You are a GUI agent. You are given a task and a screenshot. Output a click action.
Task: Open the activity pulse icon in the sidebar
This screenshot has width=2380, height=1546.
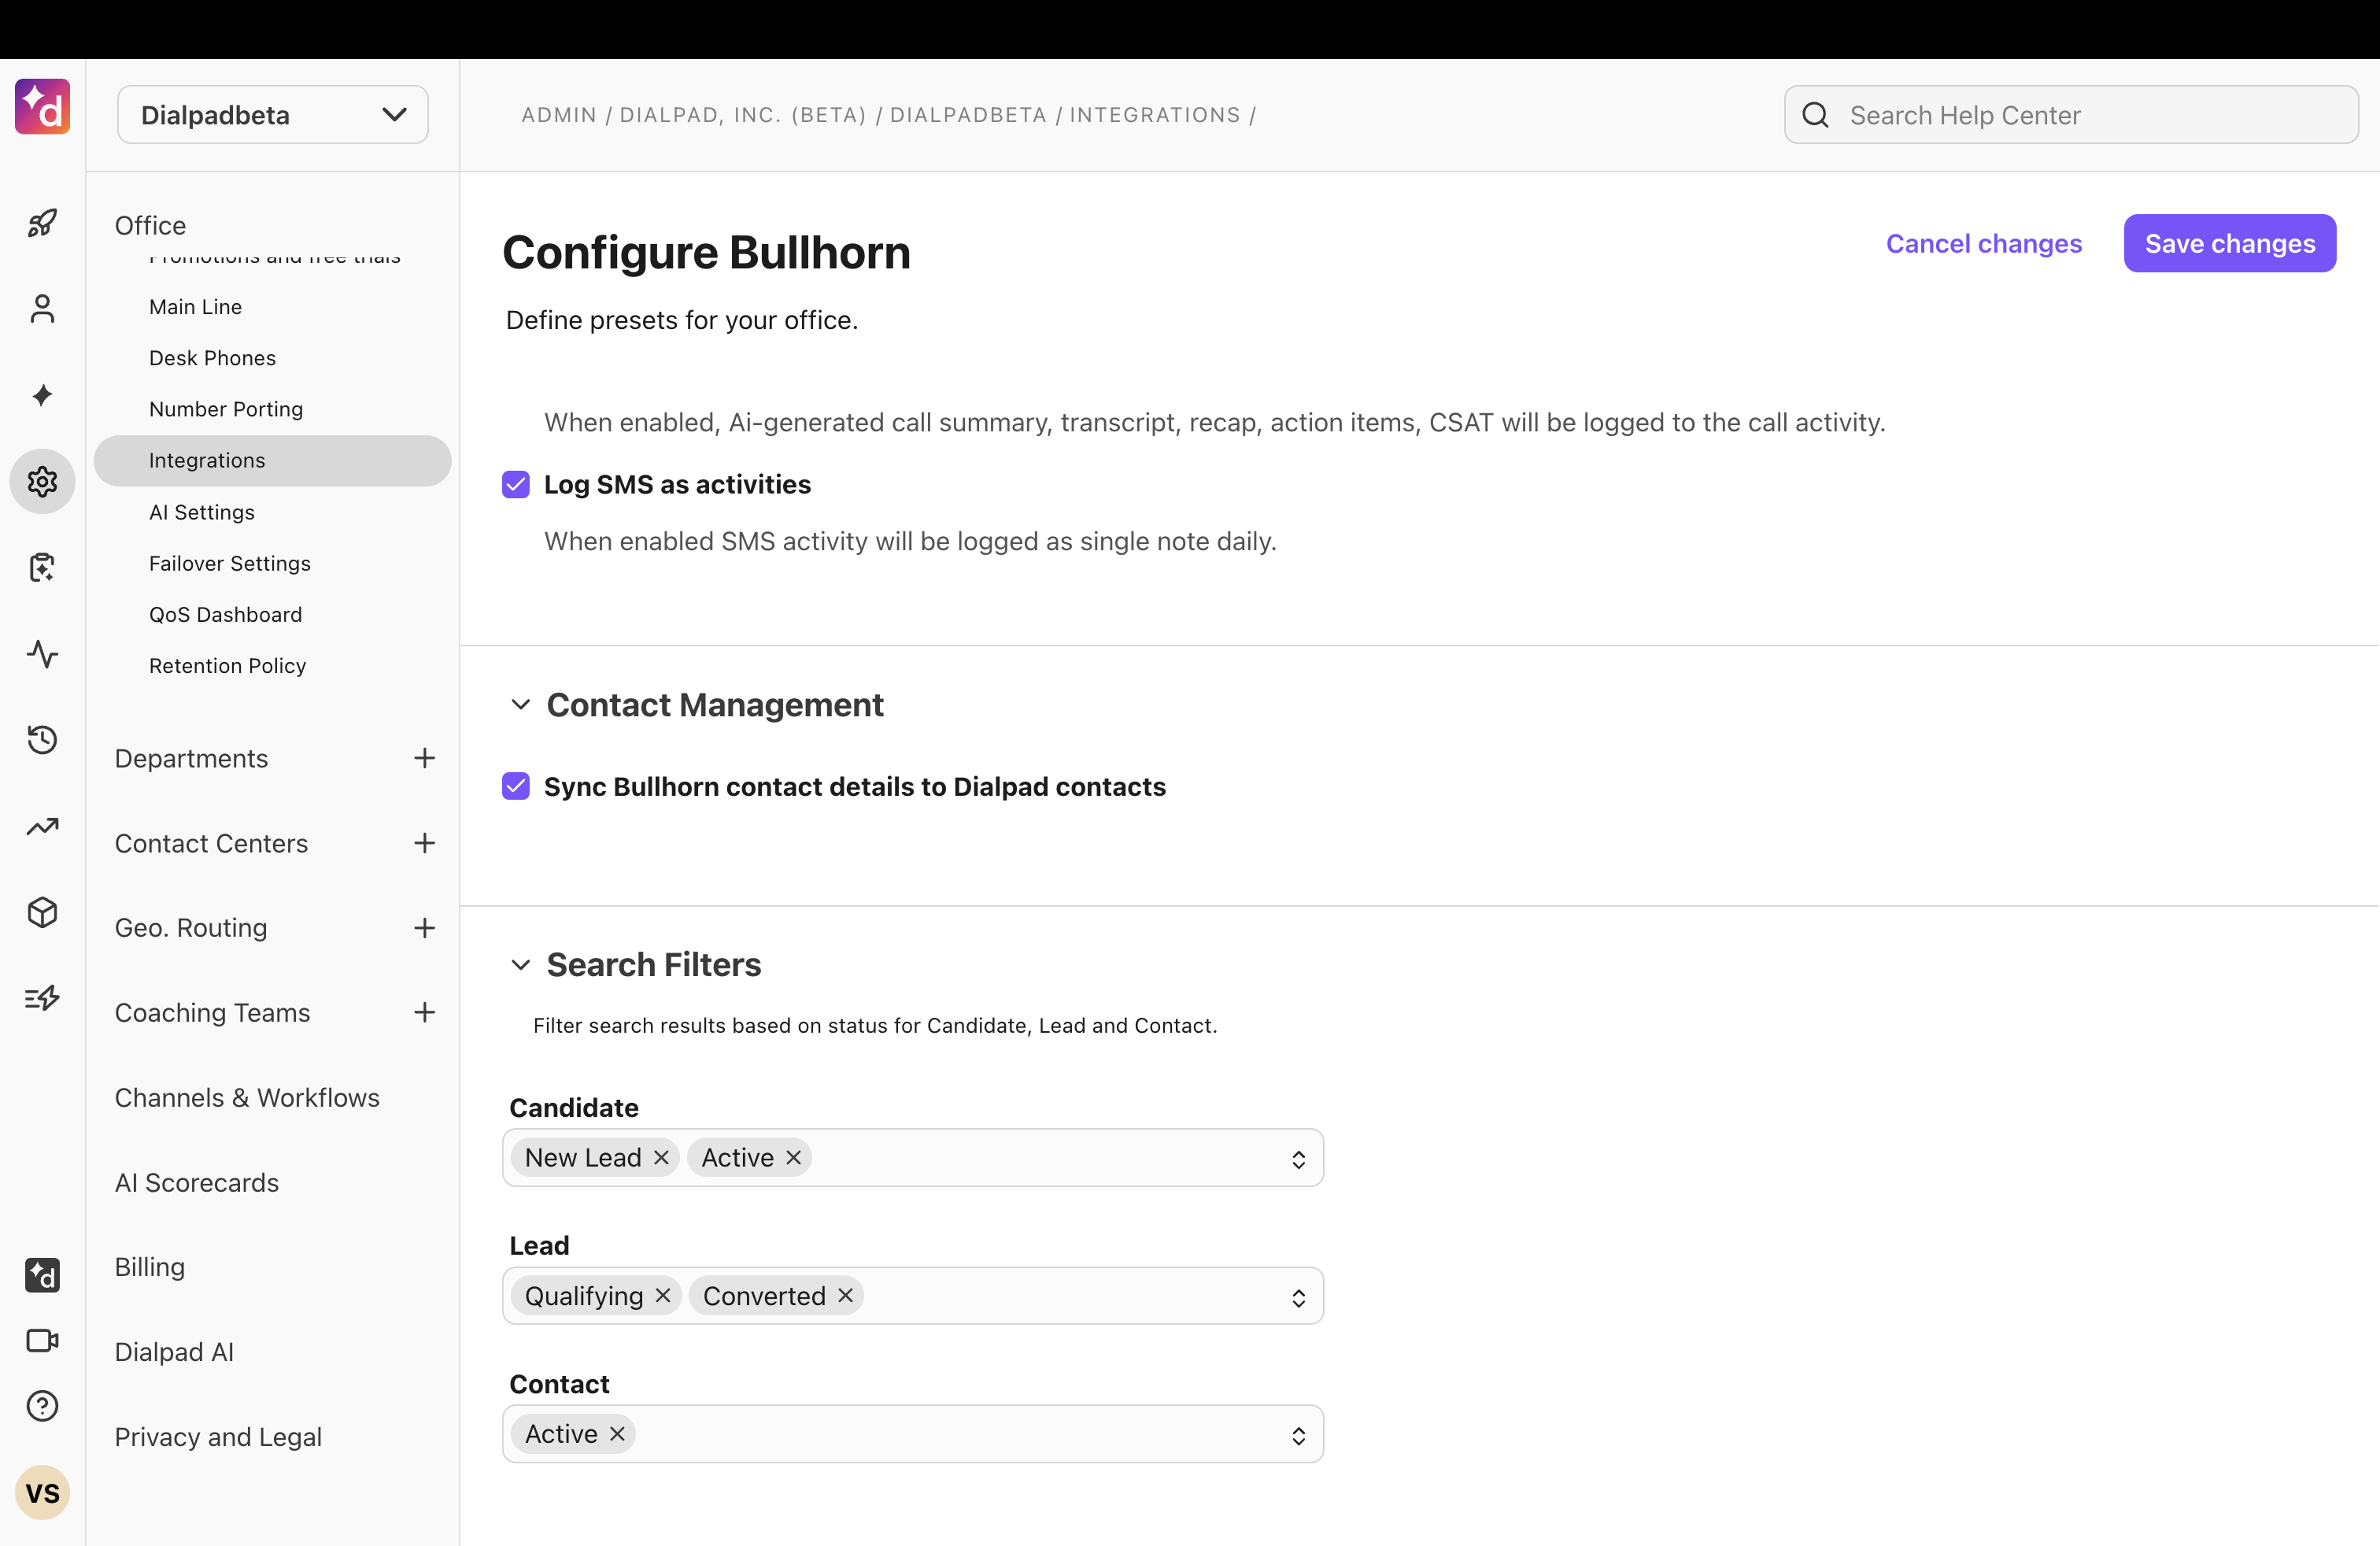42,654
